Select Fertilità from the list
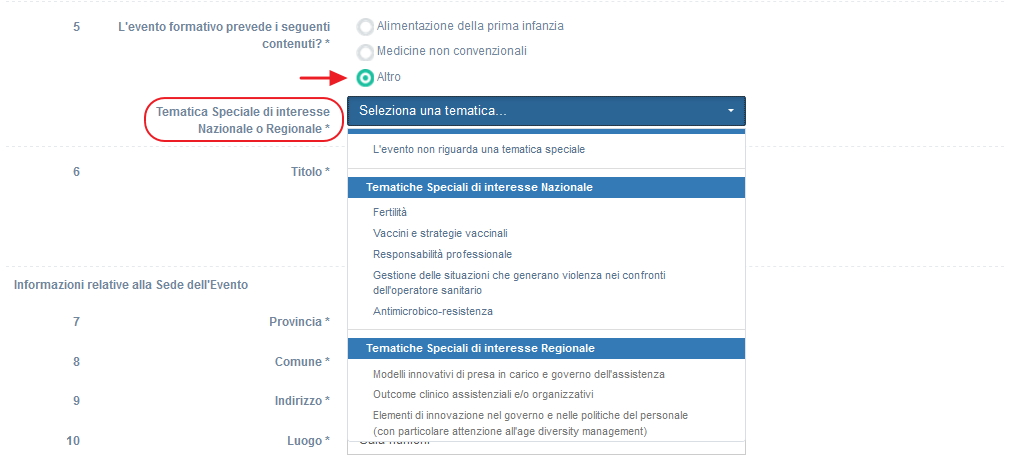The width and height of the screenshot is (1010, 462). pos(390,212)
